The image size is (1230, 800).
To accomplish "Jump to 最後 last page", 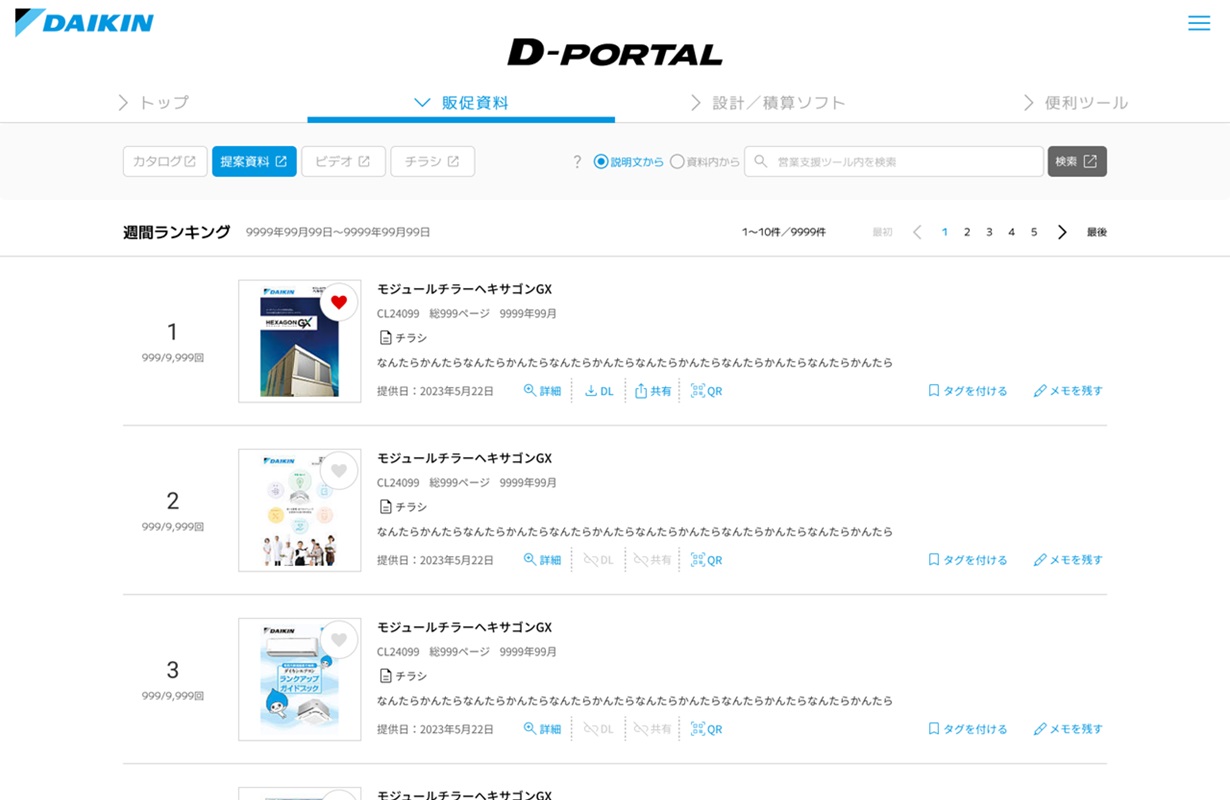I will click(x=1097, y=232).
